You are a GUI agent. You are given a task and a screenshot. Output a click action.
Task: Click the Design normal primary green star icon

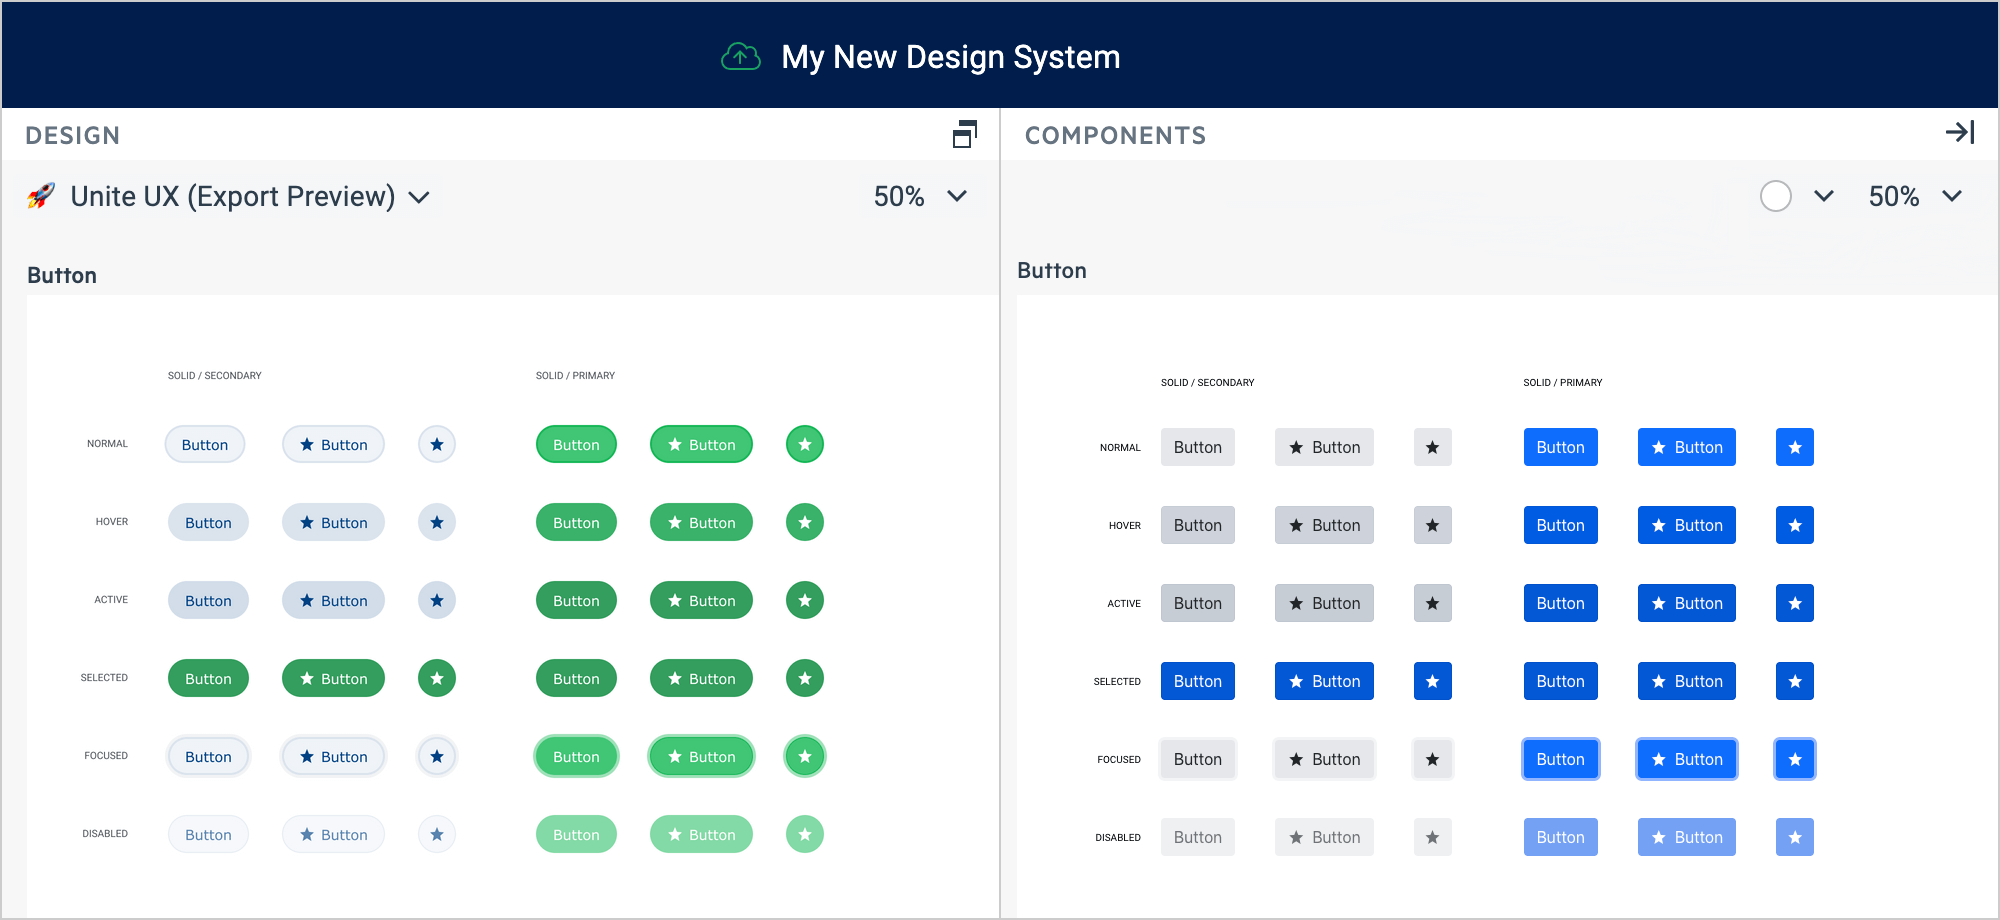pyautogui.click(x=805, y=445)
